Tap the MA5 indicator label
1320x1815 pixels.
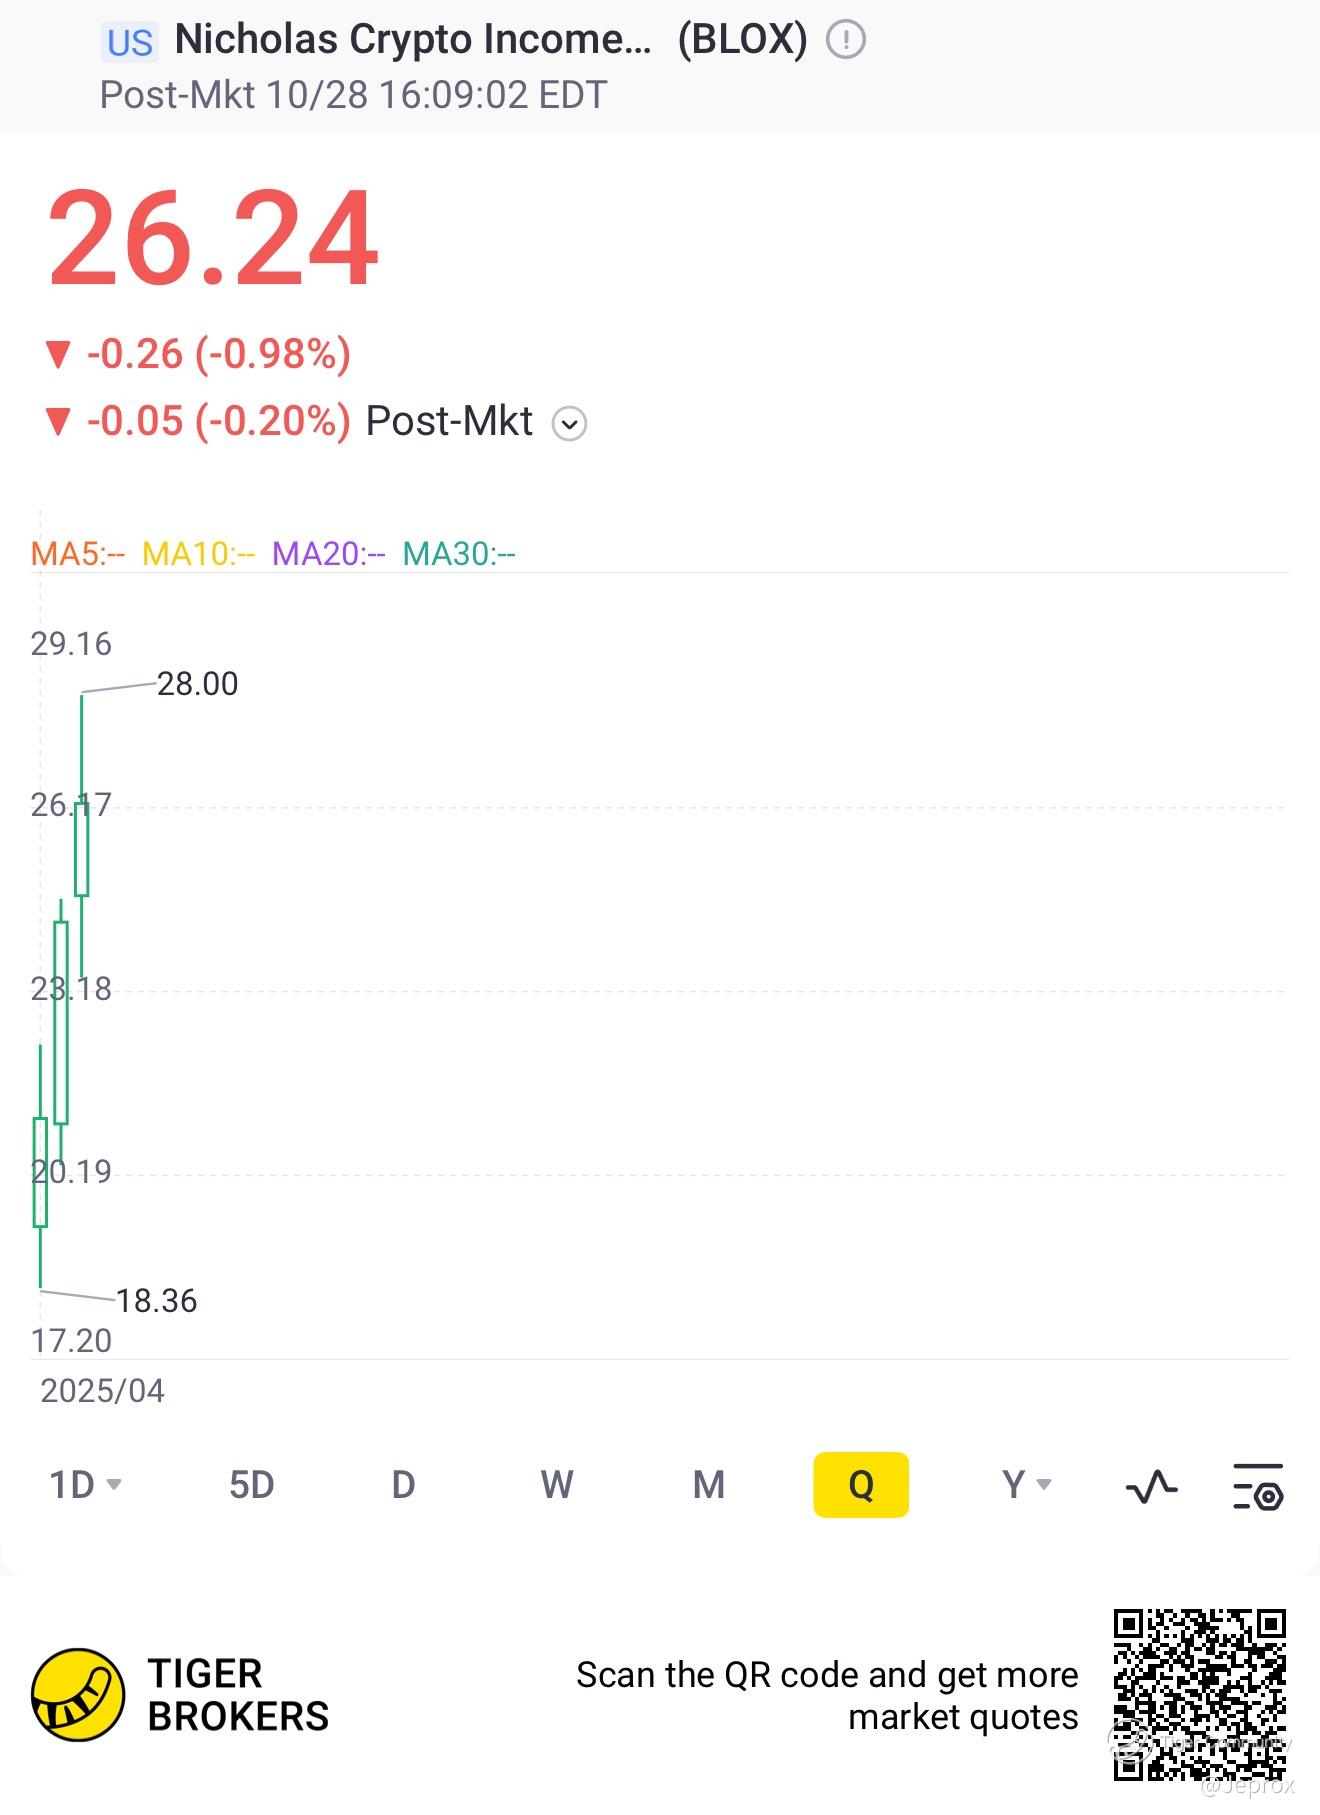click(x=78, y=553)
